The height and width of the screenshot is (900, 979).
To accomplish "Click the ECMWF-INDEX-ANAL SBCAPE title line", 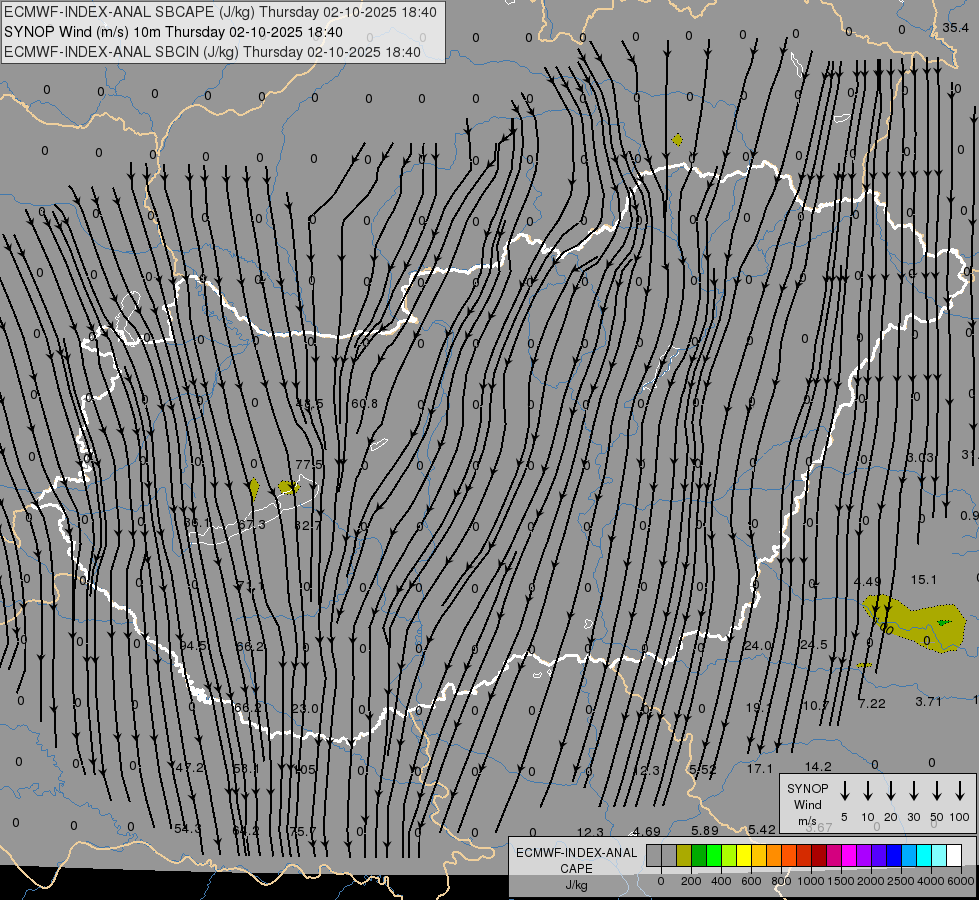I will tap(220, 12).
